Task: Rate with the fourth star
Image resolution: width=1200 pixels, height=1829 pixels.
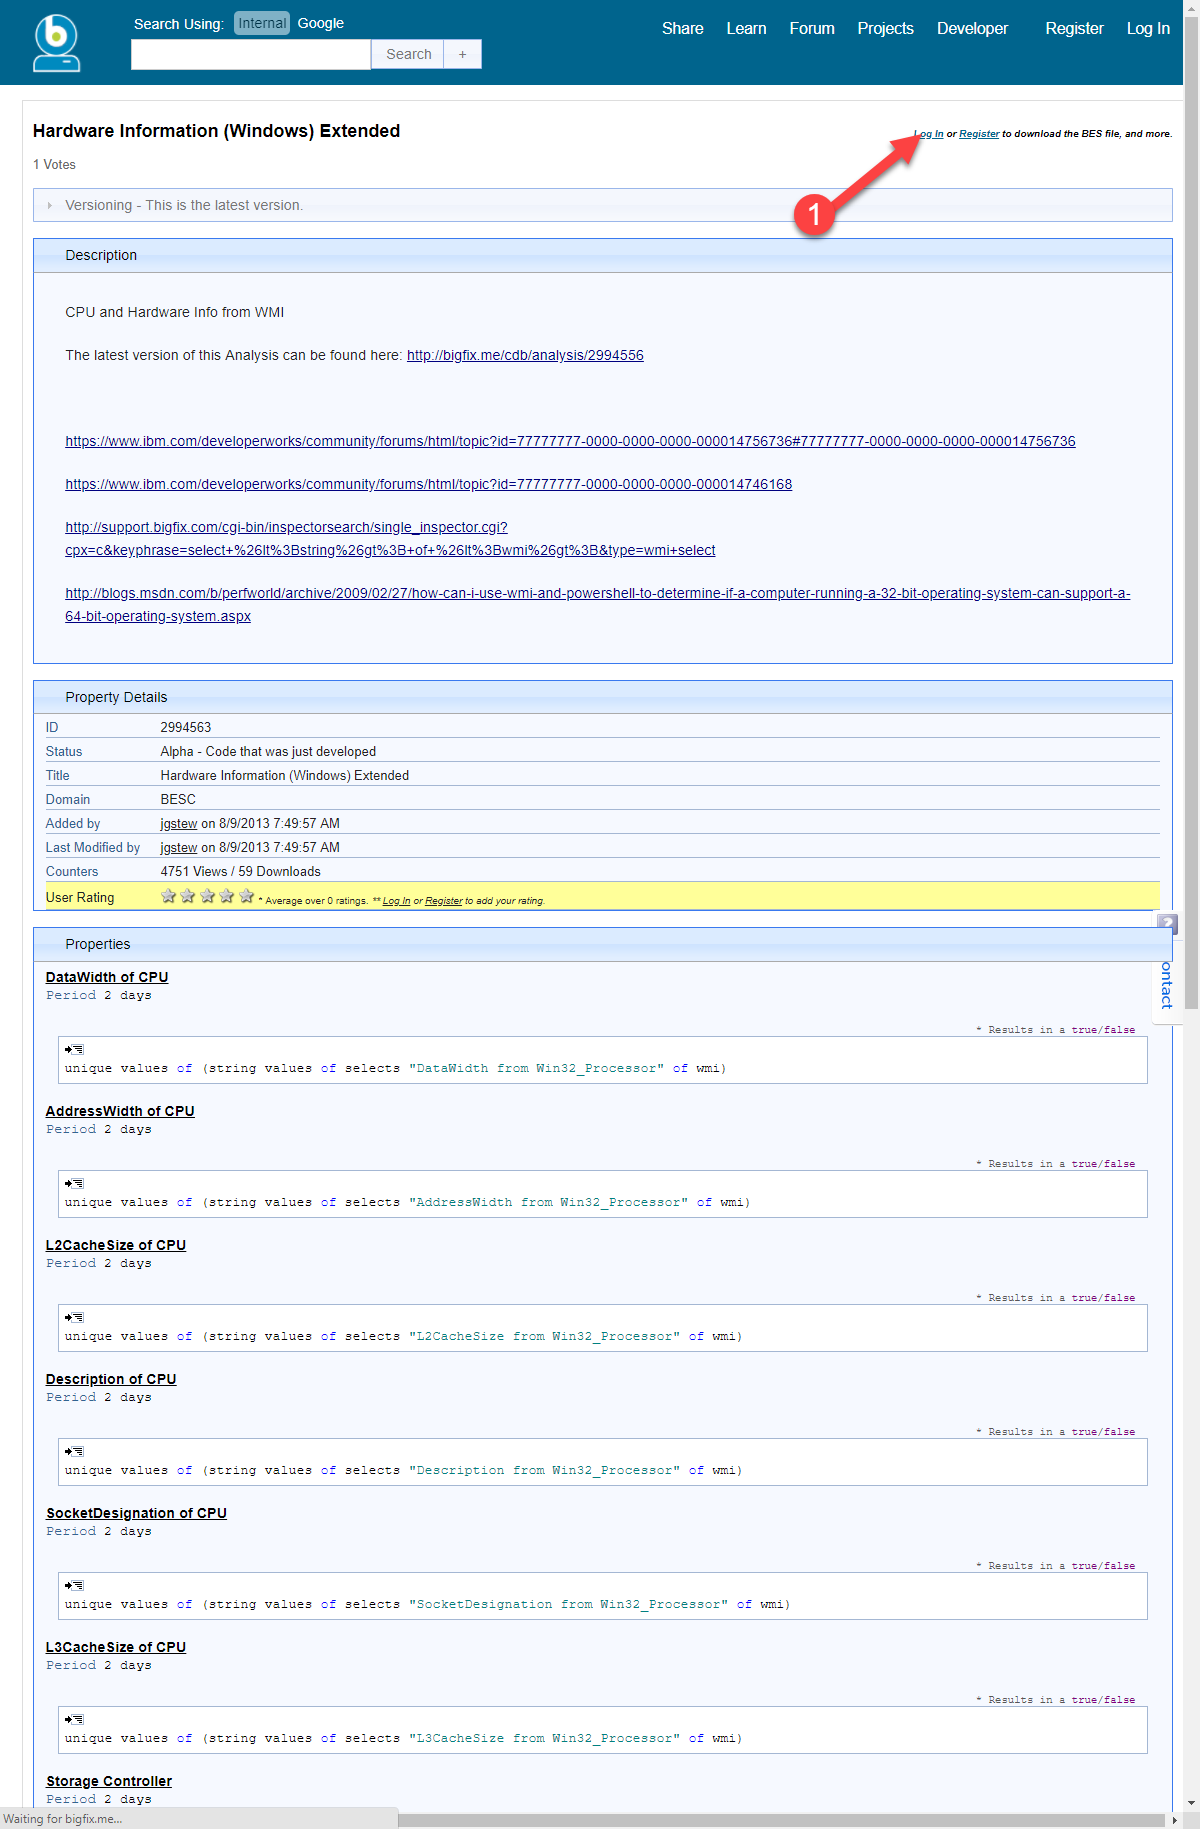Action: [x=227, y=896]
